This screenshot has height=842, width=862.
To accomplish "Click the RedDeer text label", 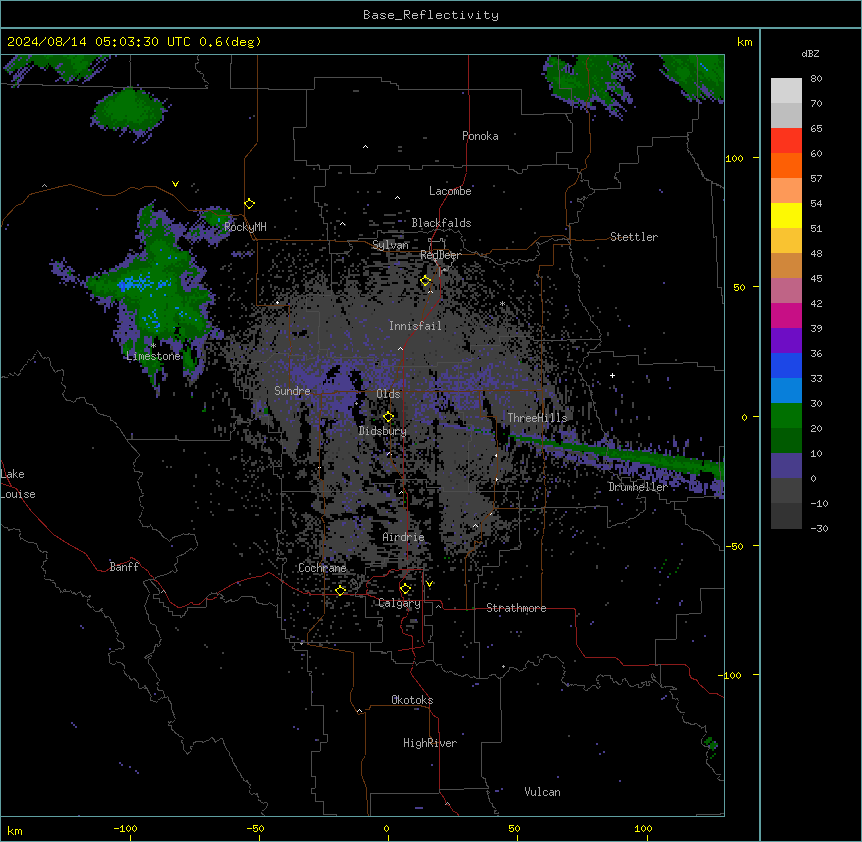I will [440, 255].
